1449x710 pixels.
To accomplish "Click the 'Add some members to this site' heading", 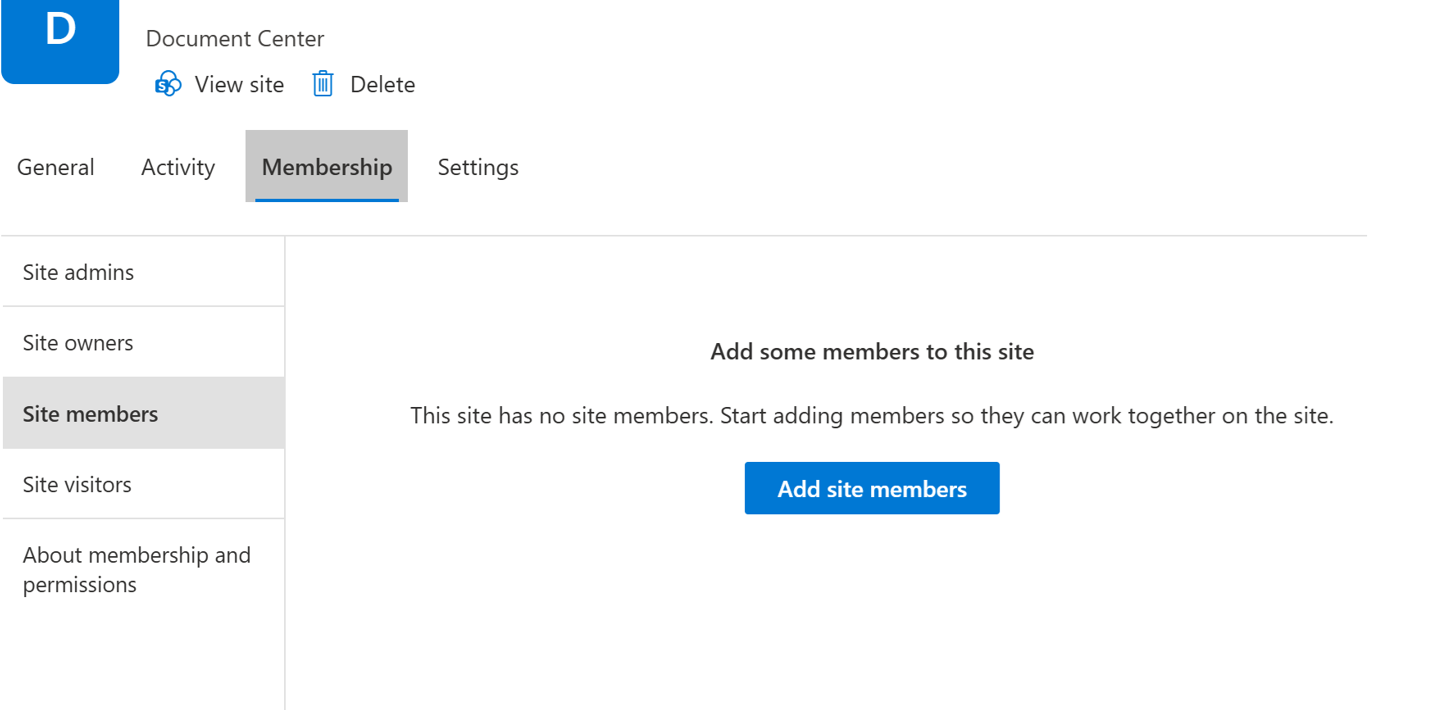I will pyautogui.click(x=871, y=352).
